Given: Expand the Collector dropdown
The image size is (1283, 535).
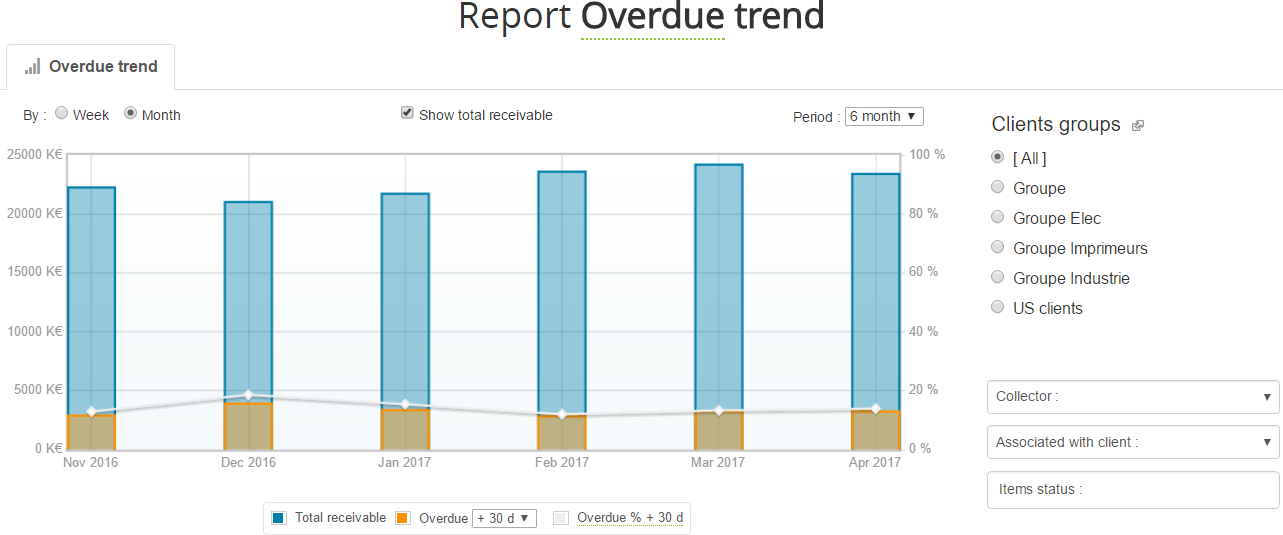Looking at the screenshot, I should 1132,397.
